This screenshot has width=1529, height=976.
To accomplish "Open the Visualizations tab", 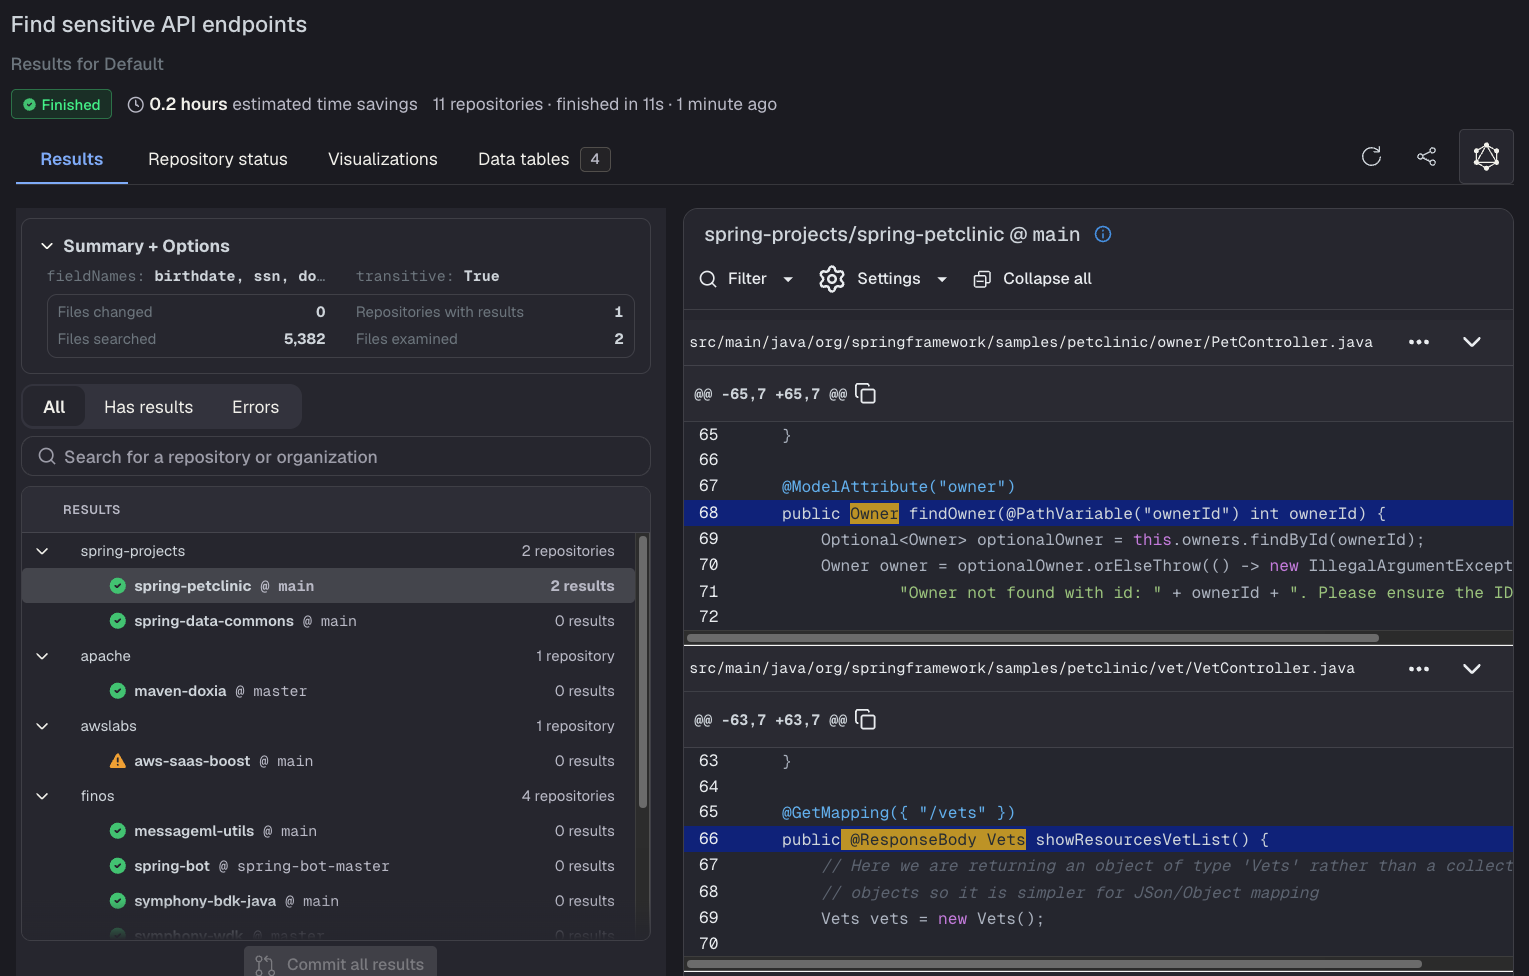I will pos(383,159).
